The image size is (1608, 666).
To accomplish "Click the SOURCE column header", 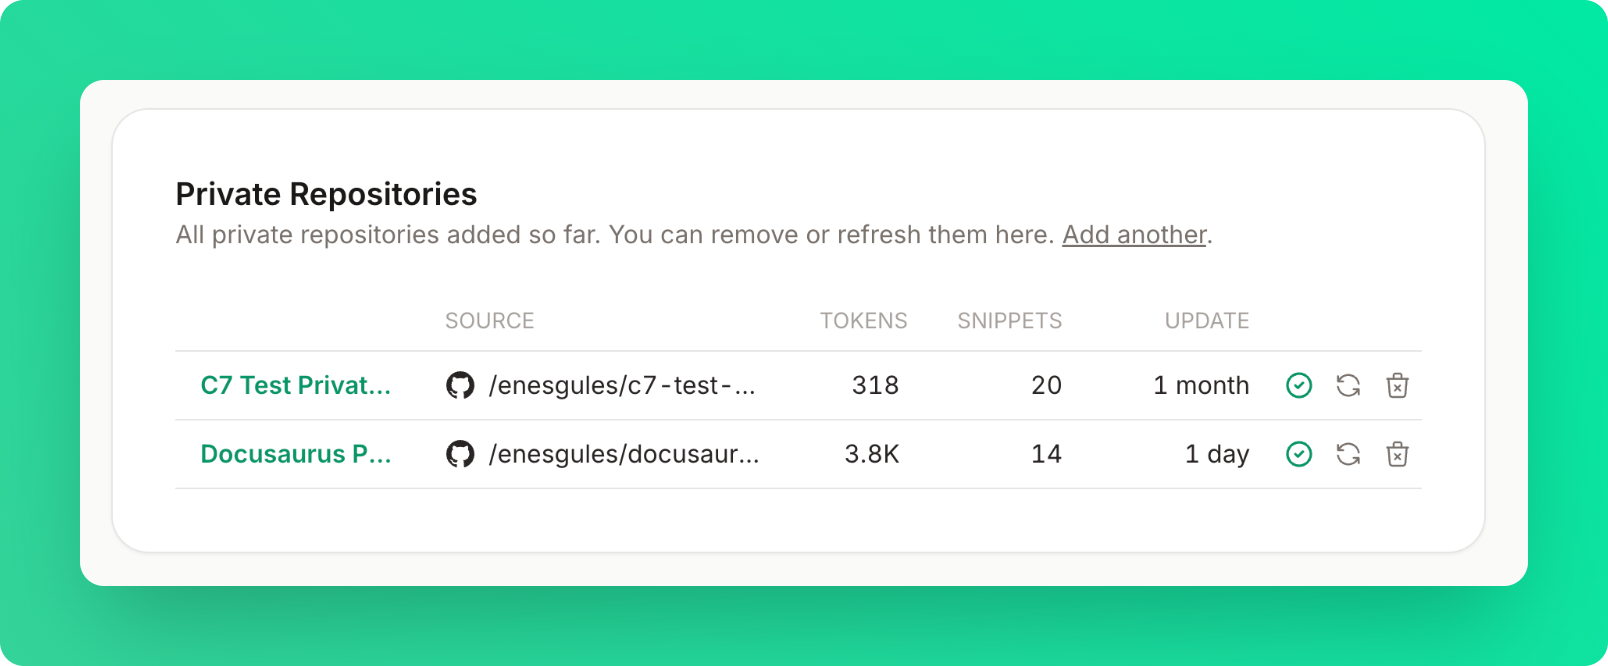I will 489,321.
